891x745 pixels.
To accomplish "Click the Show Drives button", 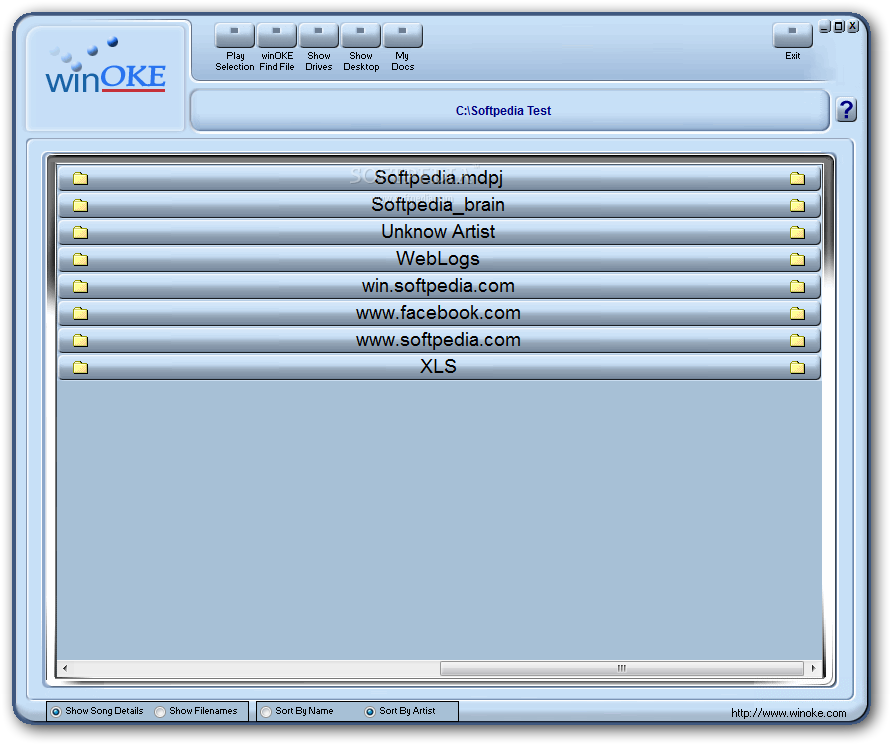I will [319, 35].
